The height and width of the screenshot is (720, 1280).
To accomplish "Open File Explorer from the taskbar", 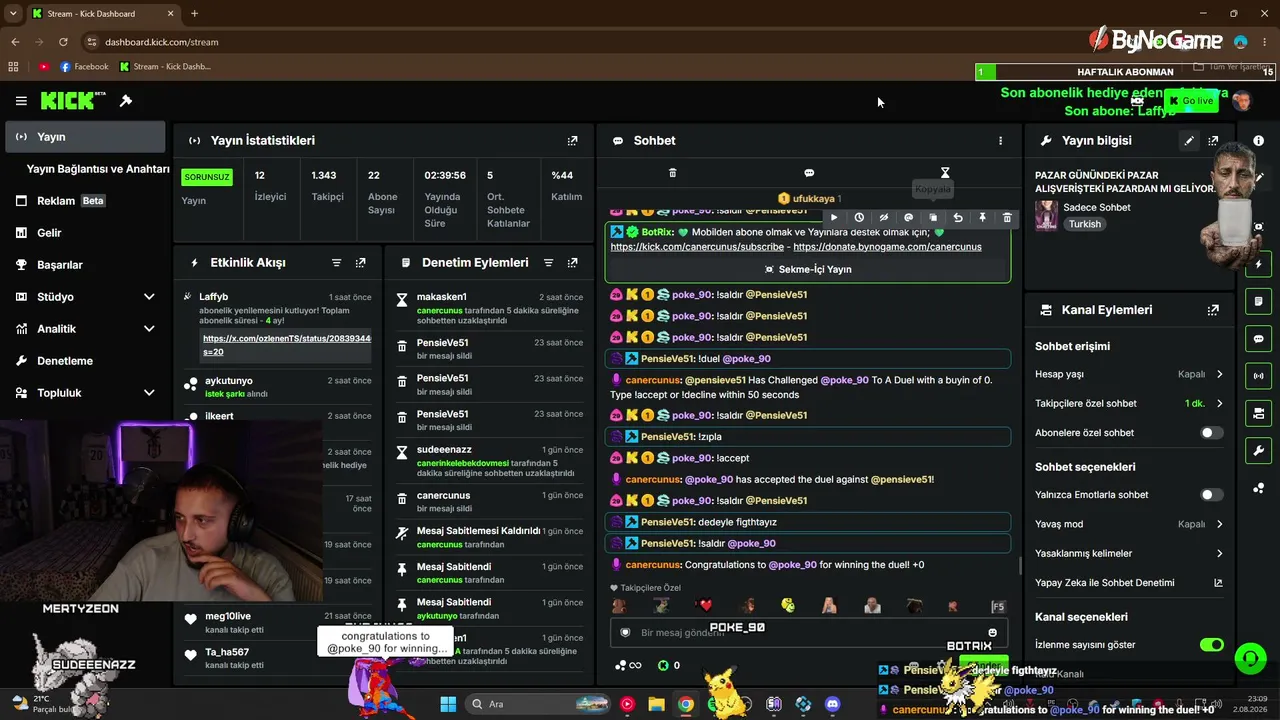I will (656, 704).
